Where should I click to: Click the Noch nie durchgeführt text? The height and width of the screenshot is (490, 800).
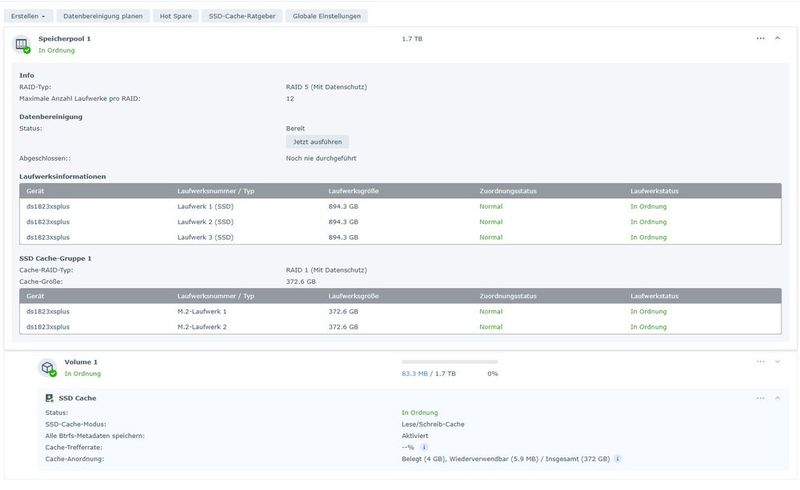pyautogui.click(x=321, y=158)
